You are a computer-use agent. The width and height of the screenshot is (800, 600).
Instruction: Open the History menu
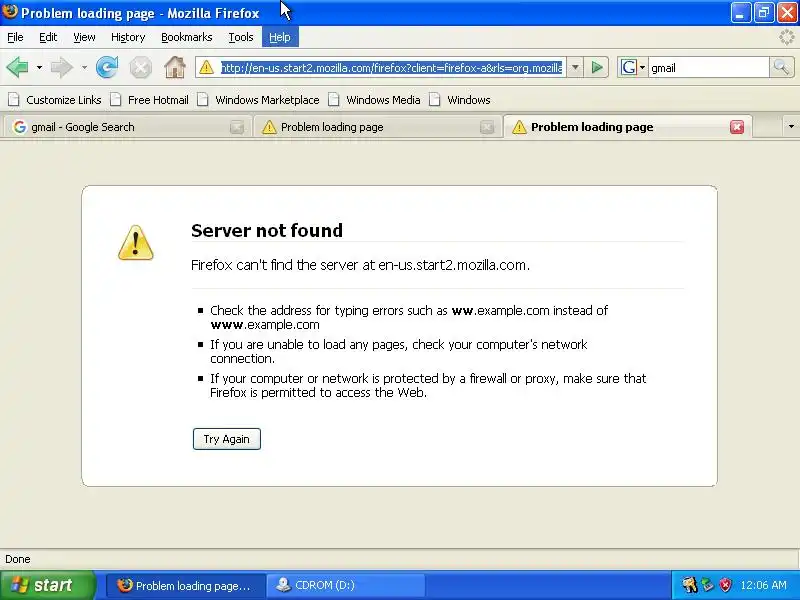(128, 37)
